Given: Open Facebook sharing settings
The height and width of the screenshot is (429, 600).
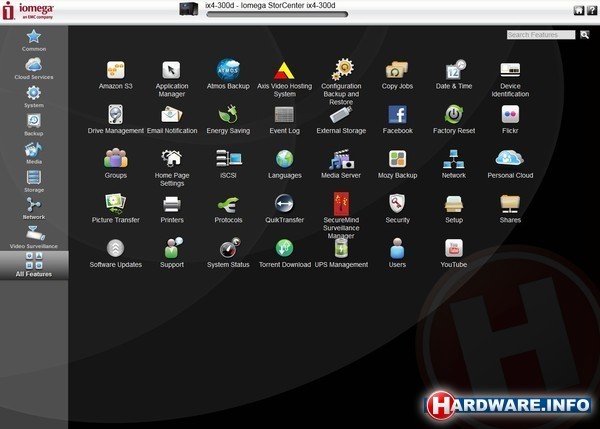Looking at the screenshot, I should point(397,119).
